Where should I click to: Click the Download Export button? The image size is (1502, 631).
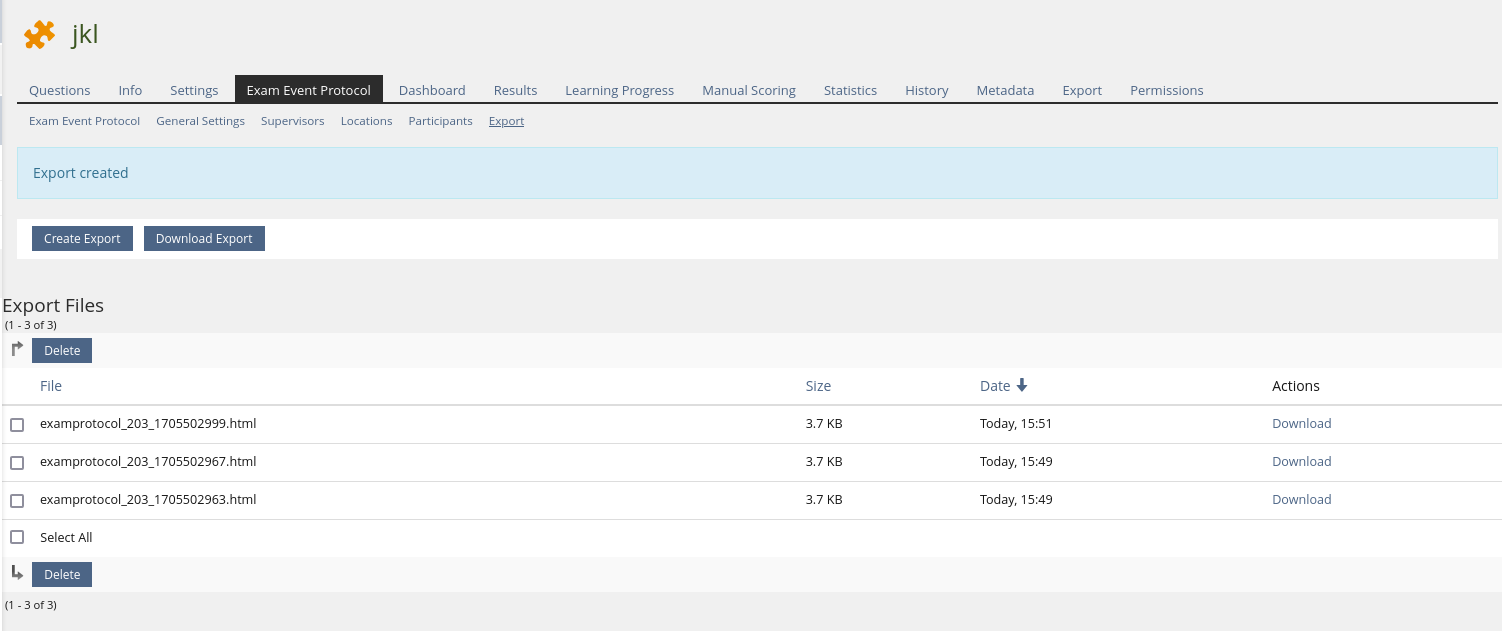(x=204, y=239)
